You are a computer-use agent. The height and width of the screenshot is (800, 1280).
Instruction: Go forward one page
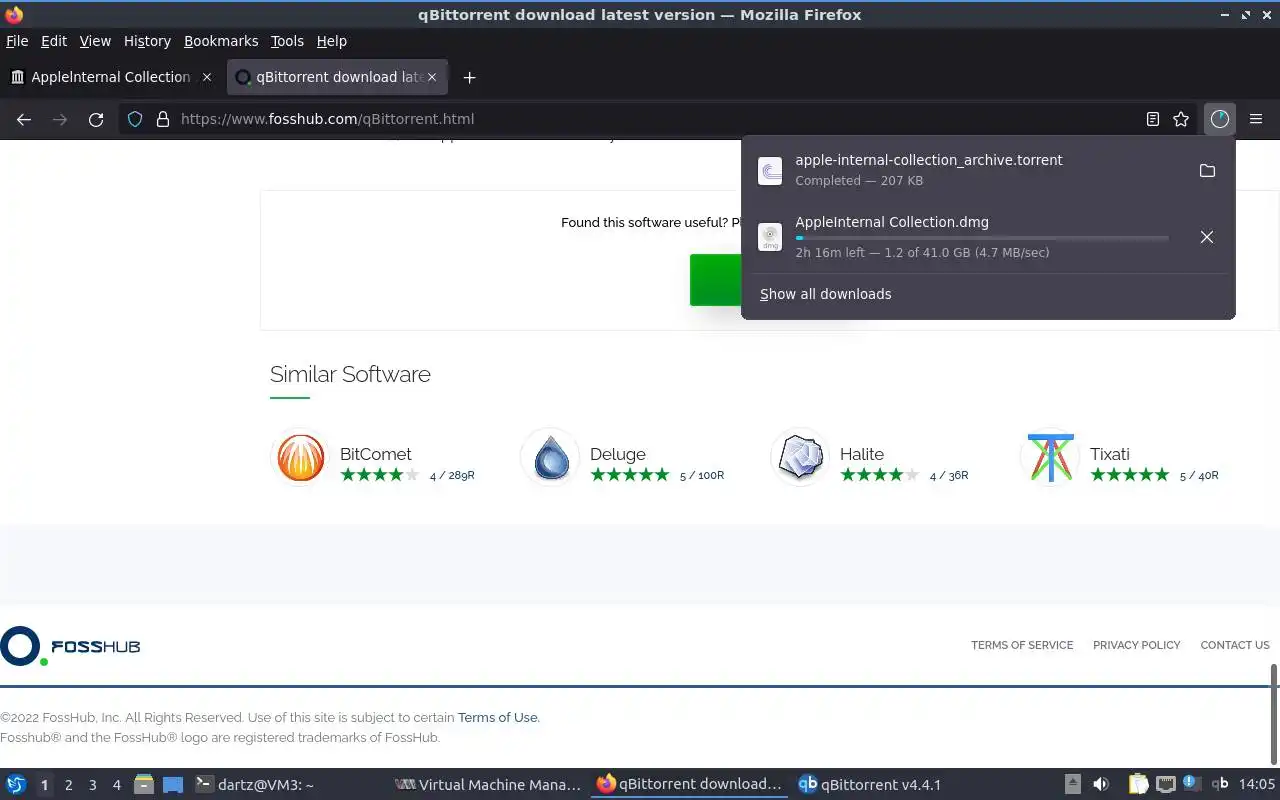point(60,119)
